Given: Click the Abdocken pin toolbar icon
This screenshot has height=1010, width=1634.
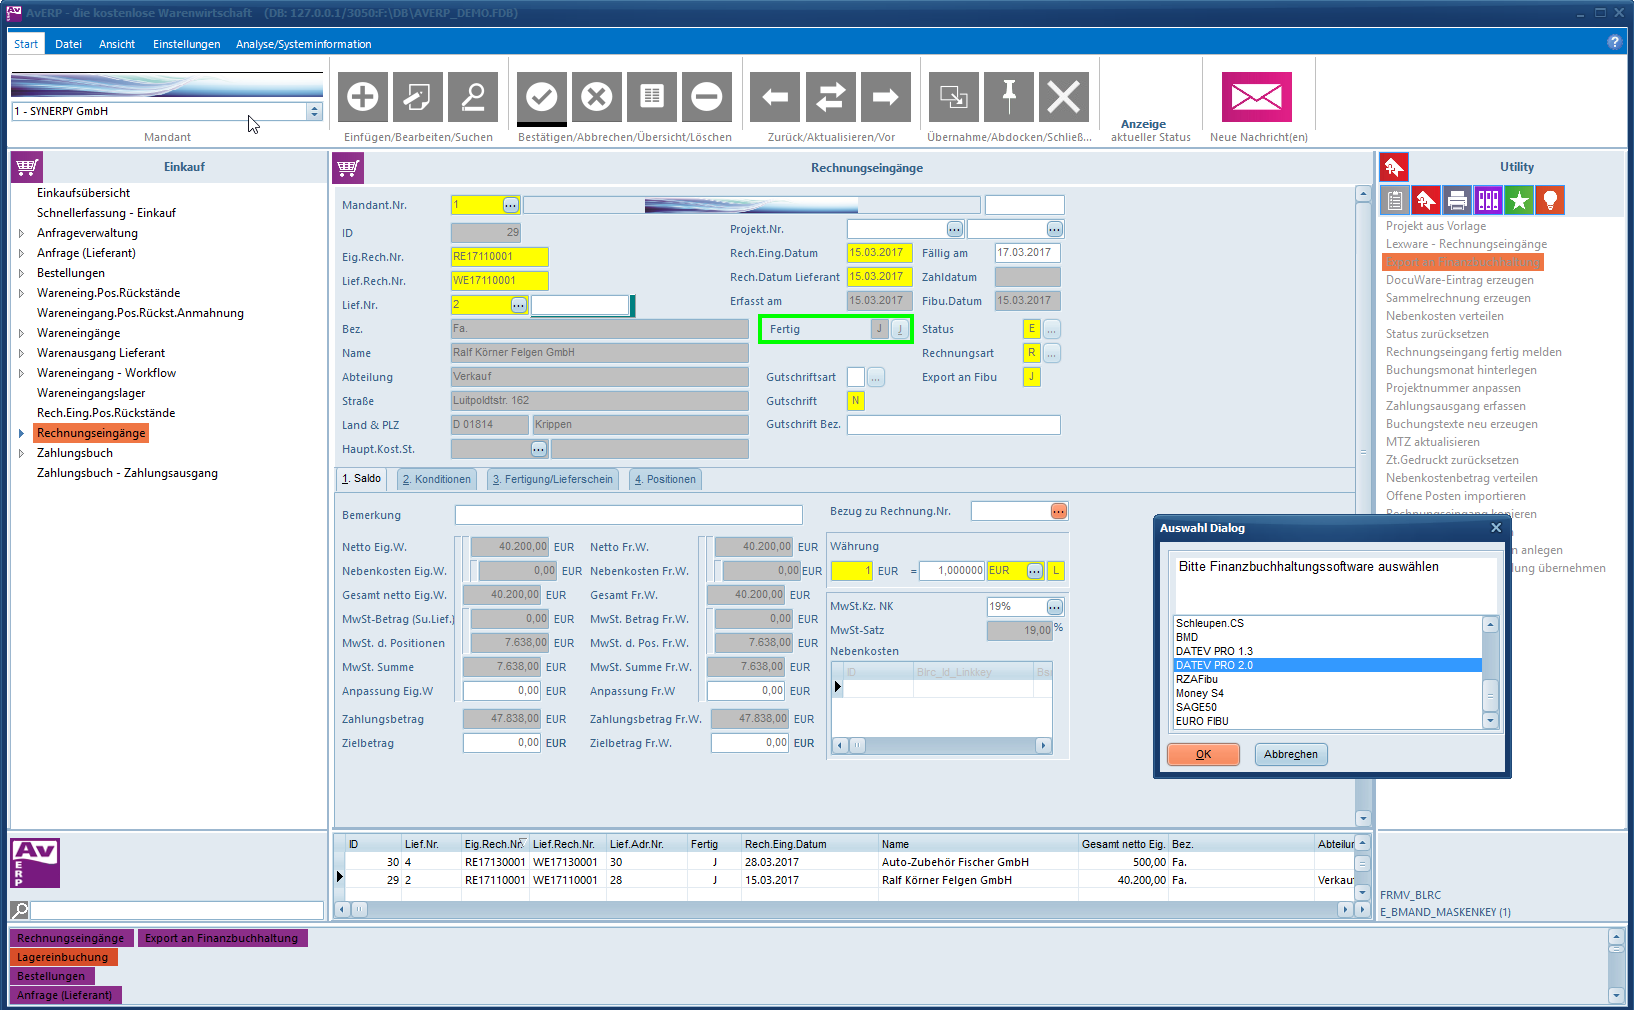Looking at the screenshot, I should tap(1009, 97).
